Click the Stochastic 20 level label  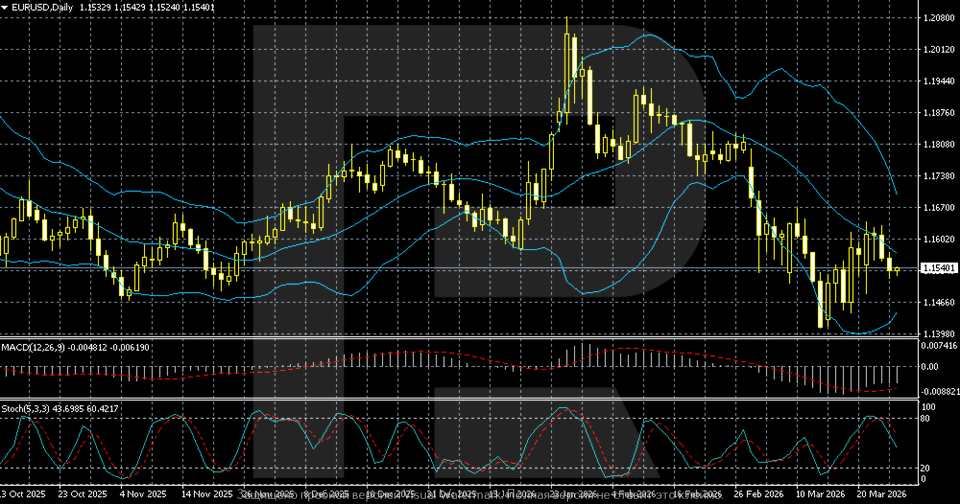[927, 468]
